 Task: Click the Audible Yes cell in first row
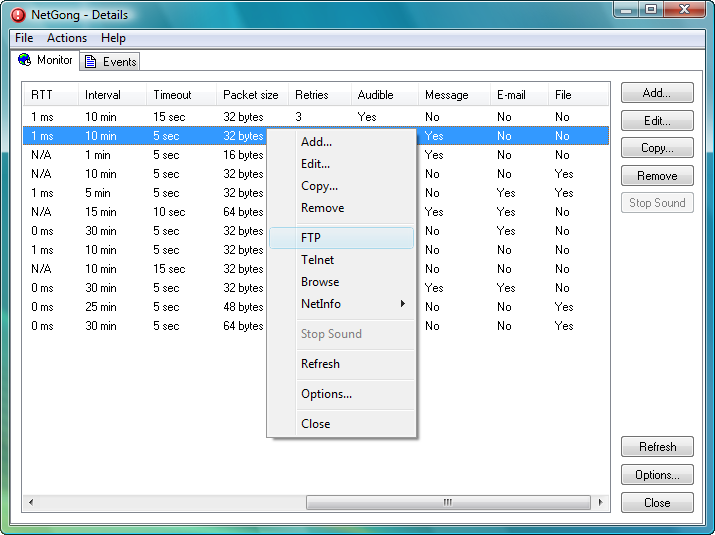coord(367,117)
